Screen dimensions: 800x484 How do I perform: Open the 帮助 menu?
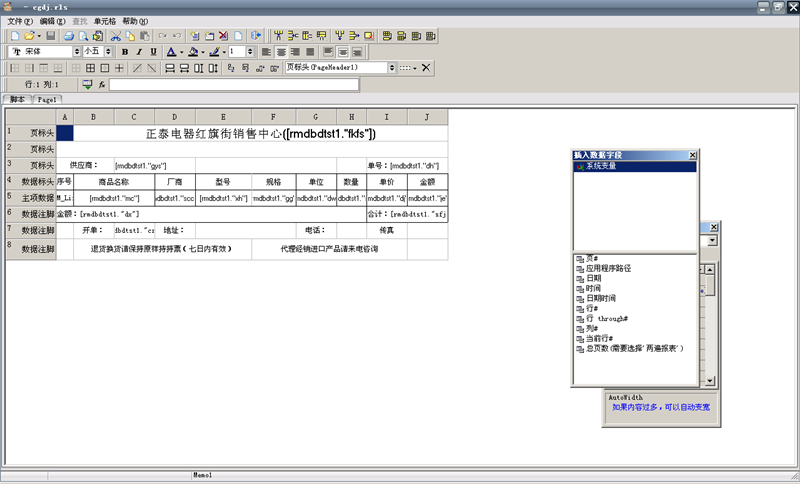coord(135,21)
